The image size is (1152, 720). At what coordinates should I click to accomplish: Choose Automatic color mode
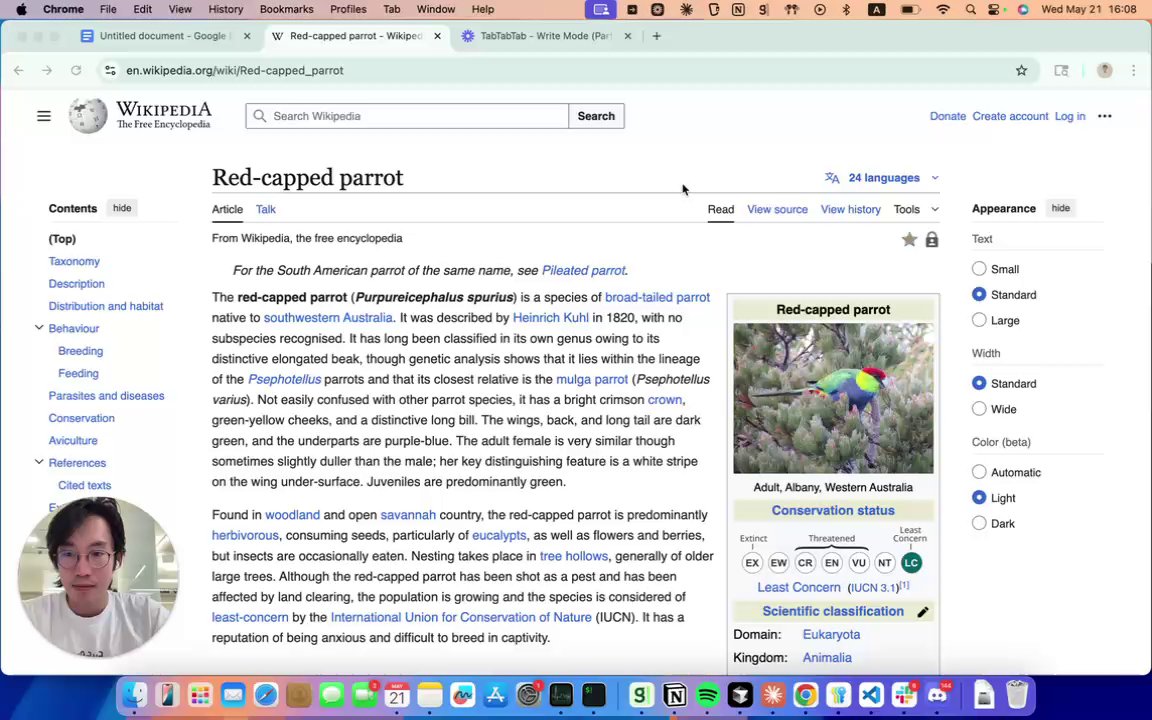tap(979, 472)
